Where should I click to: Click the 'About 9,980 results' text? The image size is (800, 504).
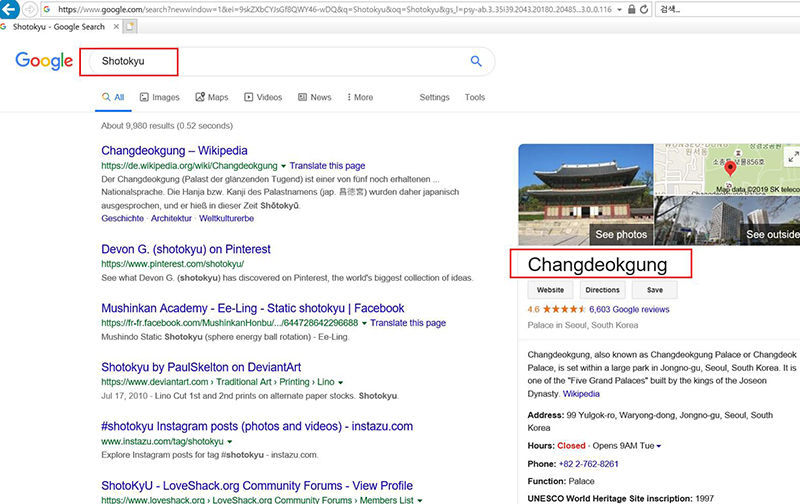(167, 125)
